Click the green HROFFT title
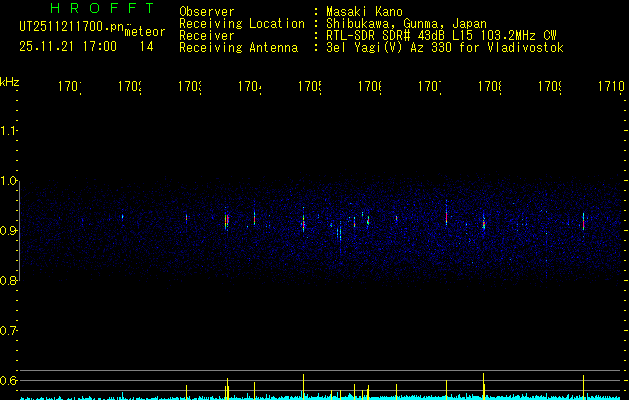Screen dimensions: 629x400 tap(102, 8)
